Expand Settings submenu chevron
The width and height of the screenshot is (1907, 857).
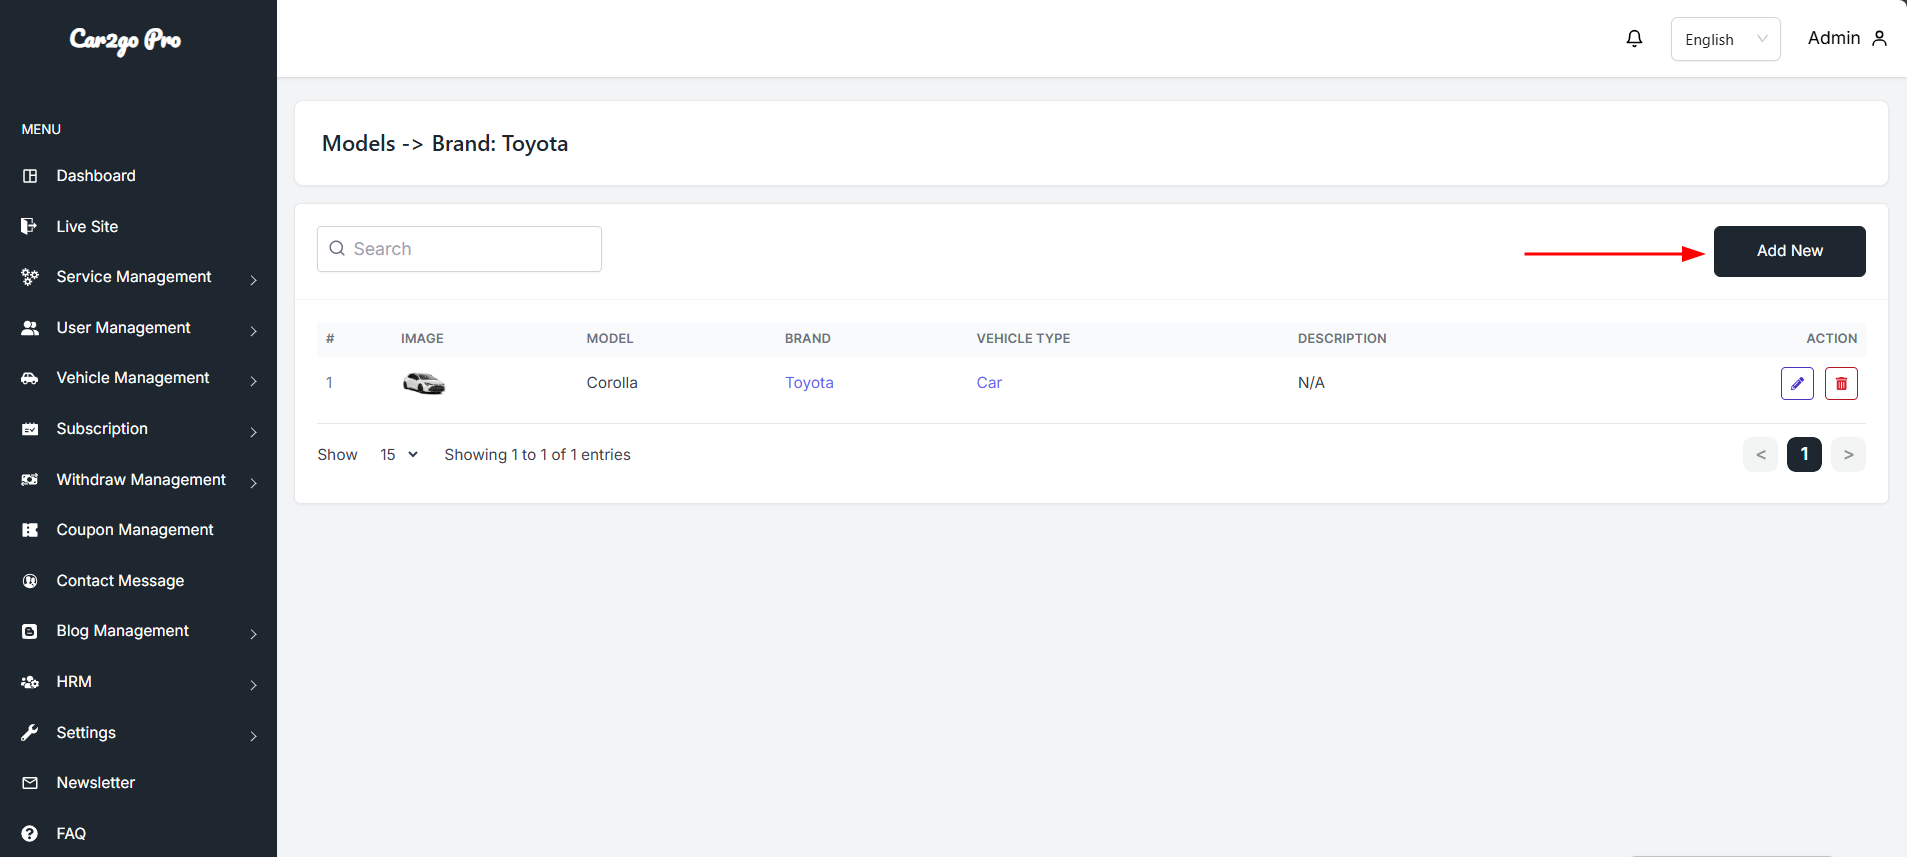click(254, 736)
